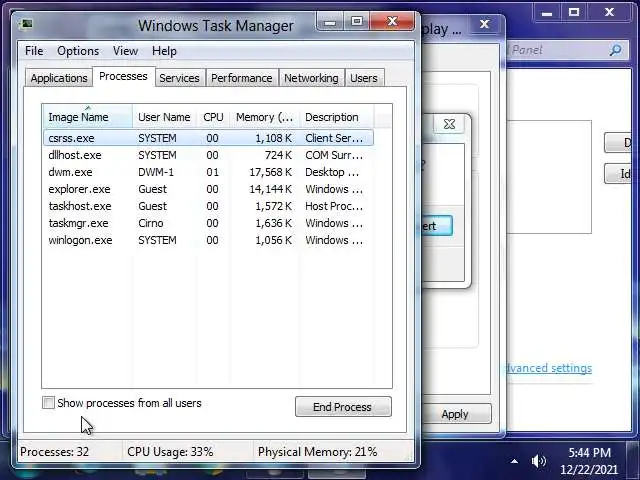Click the CPU Usage: 33% status entry
The width and height of the screenshot is (640, 480).
click(x=170, y=452)
